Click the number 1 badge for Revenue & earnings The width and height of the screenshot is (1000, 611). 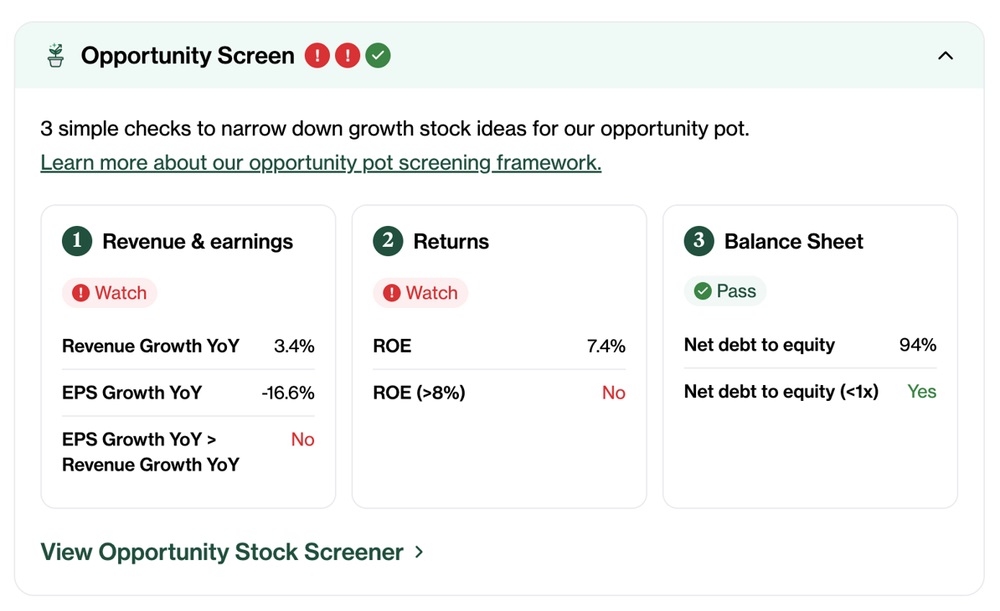coord(77,241)
